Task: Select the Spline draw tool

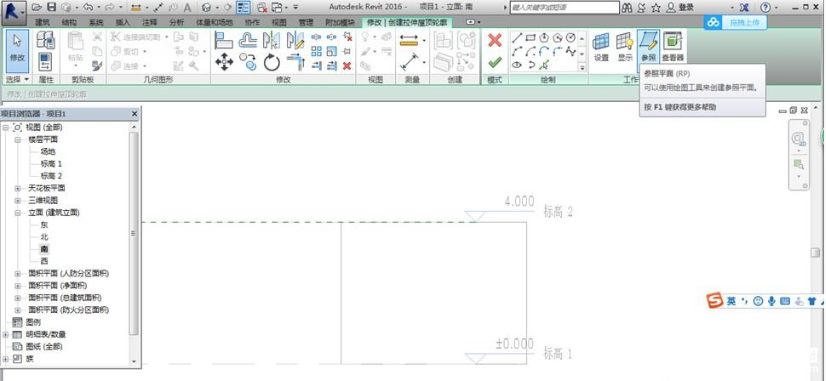Action: (571, 52)
